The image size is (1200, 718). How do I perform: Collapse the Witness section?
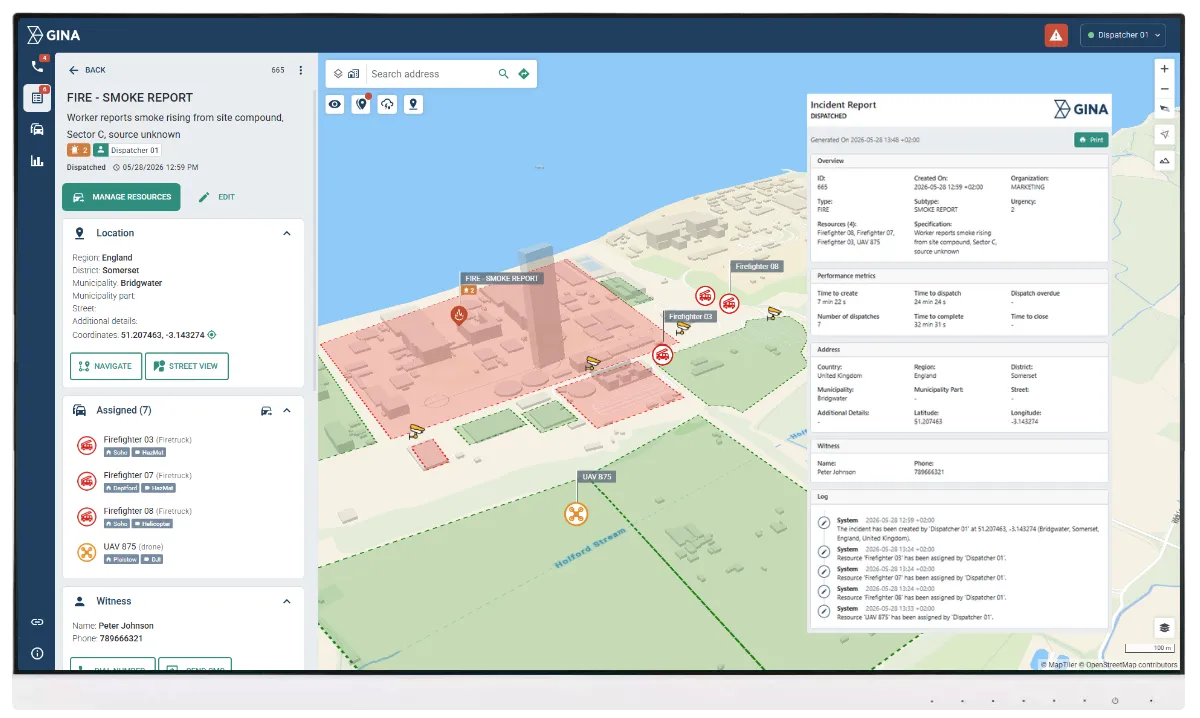pyautogui.click(x=287, y=601)
